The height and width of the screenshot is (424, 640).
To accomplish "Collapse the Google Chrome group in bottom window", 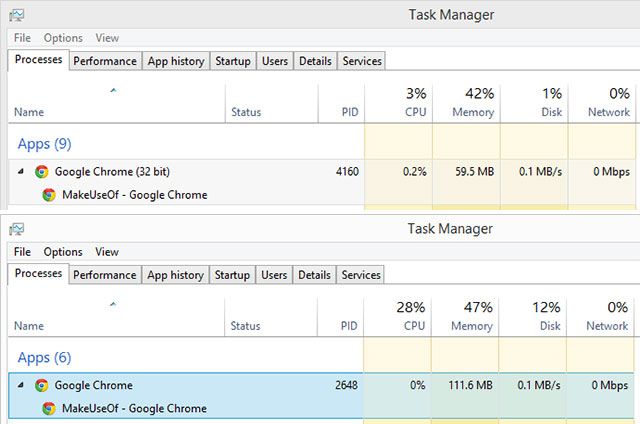I will [x=21, y=385].
